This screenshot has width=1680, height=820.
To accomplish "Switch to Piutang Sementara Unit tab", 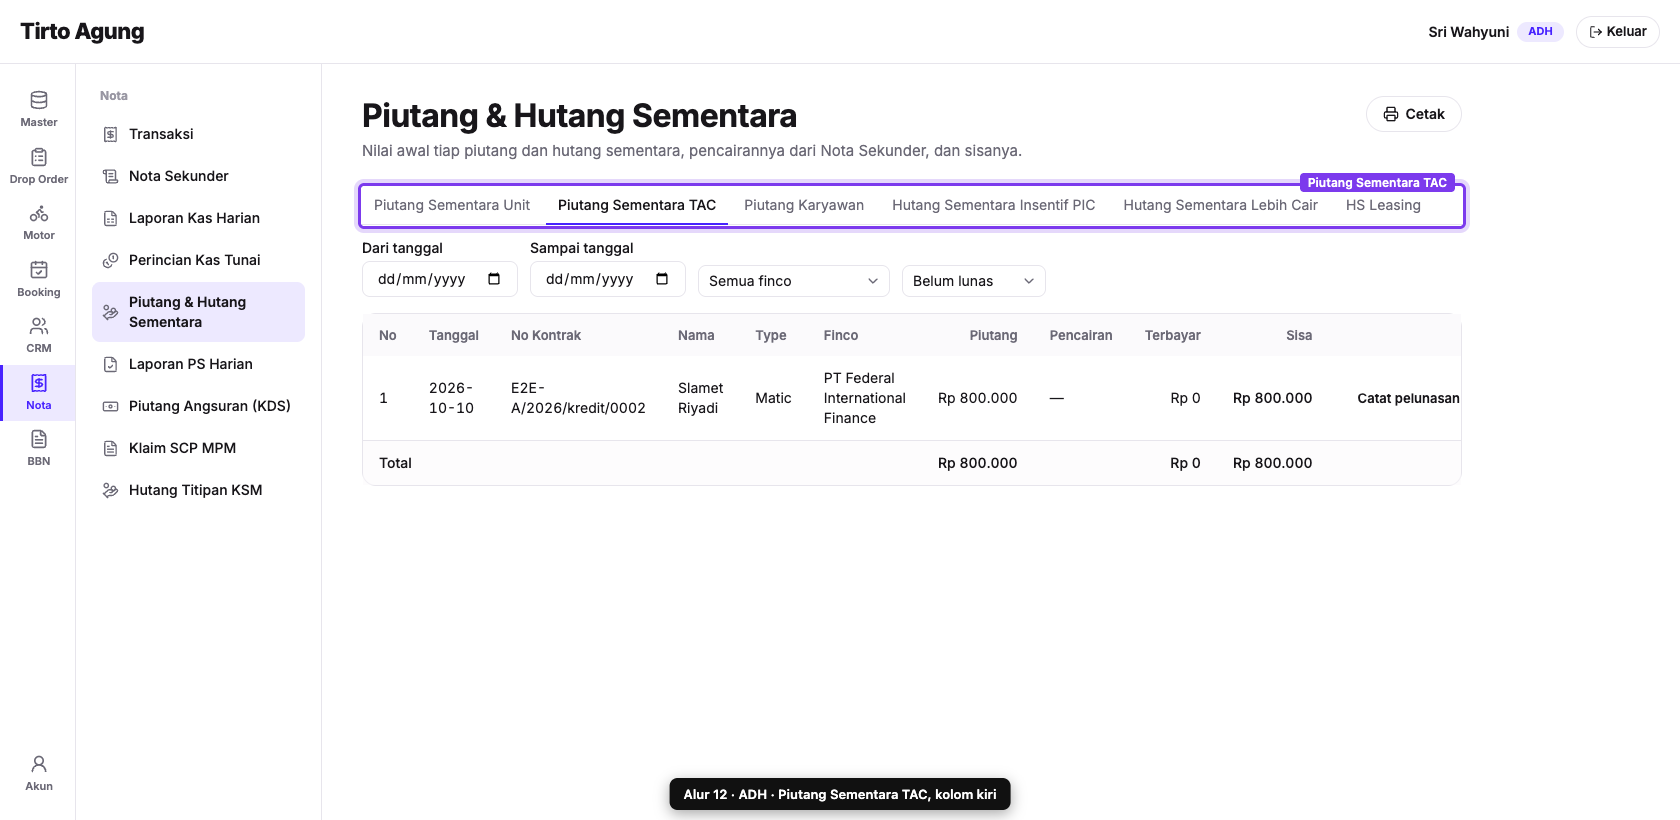I will (452, 205).
